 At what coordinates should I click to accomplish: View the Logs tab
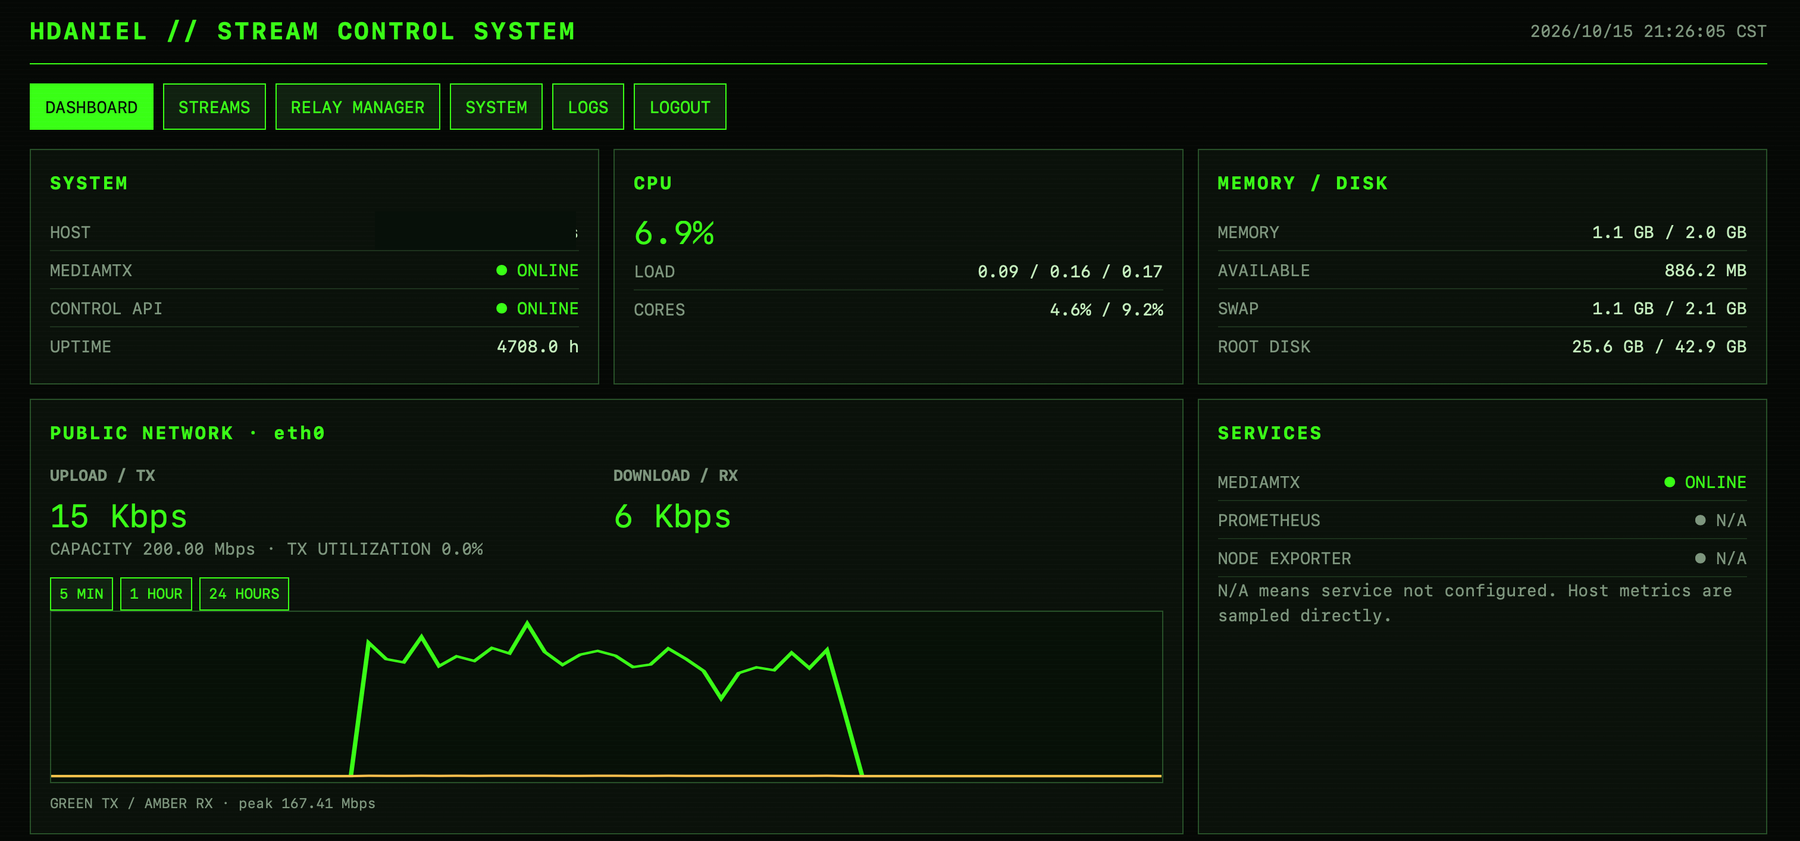click(588, 107)
